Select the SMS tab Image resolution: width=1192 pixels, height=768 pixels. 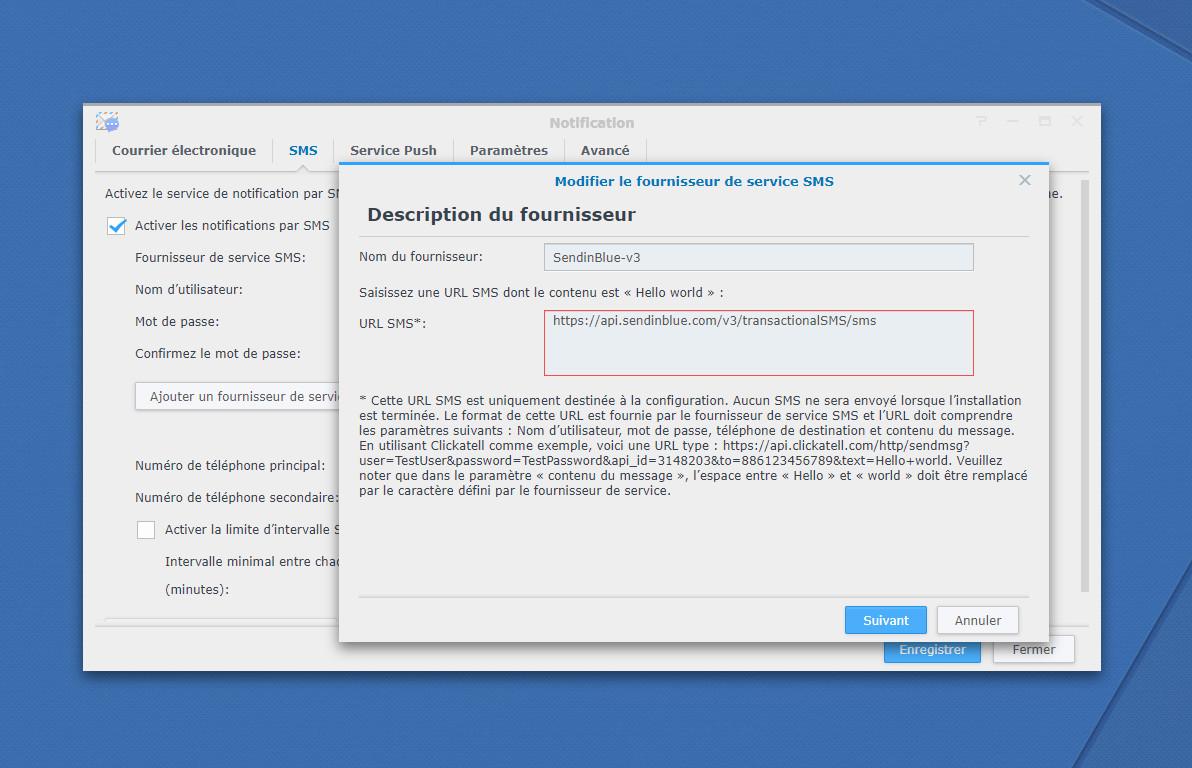[x=303, y=151]
